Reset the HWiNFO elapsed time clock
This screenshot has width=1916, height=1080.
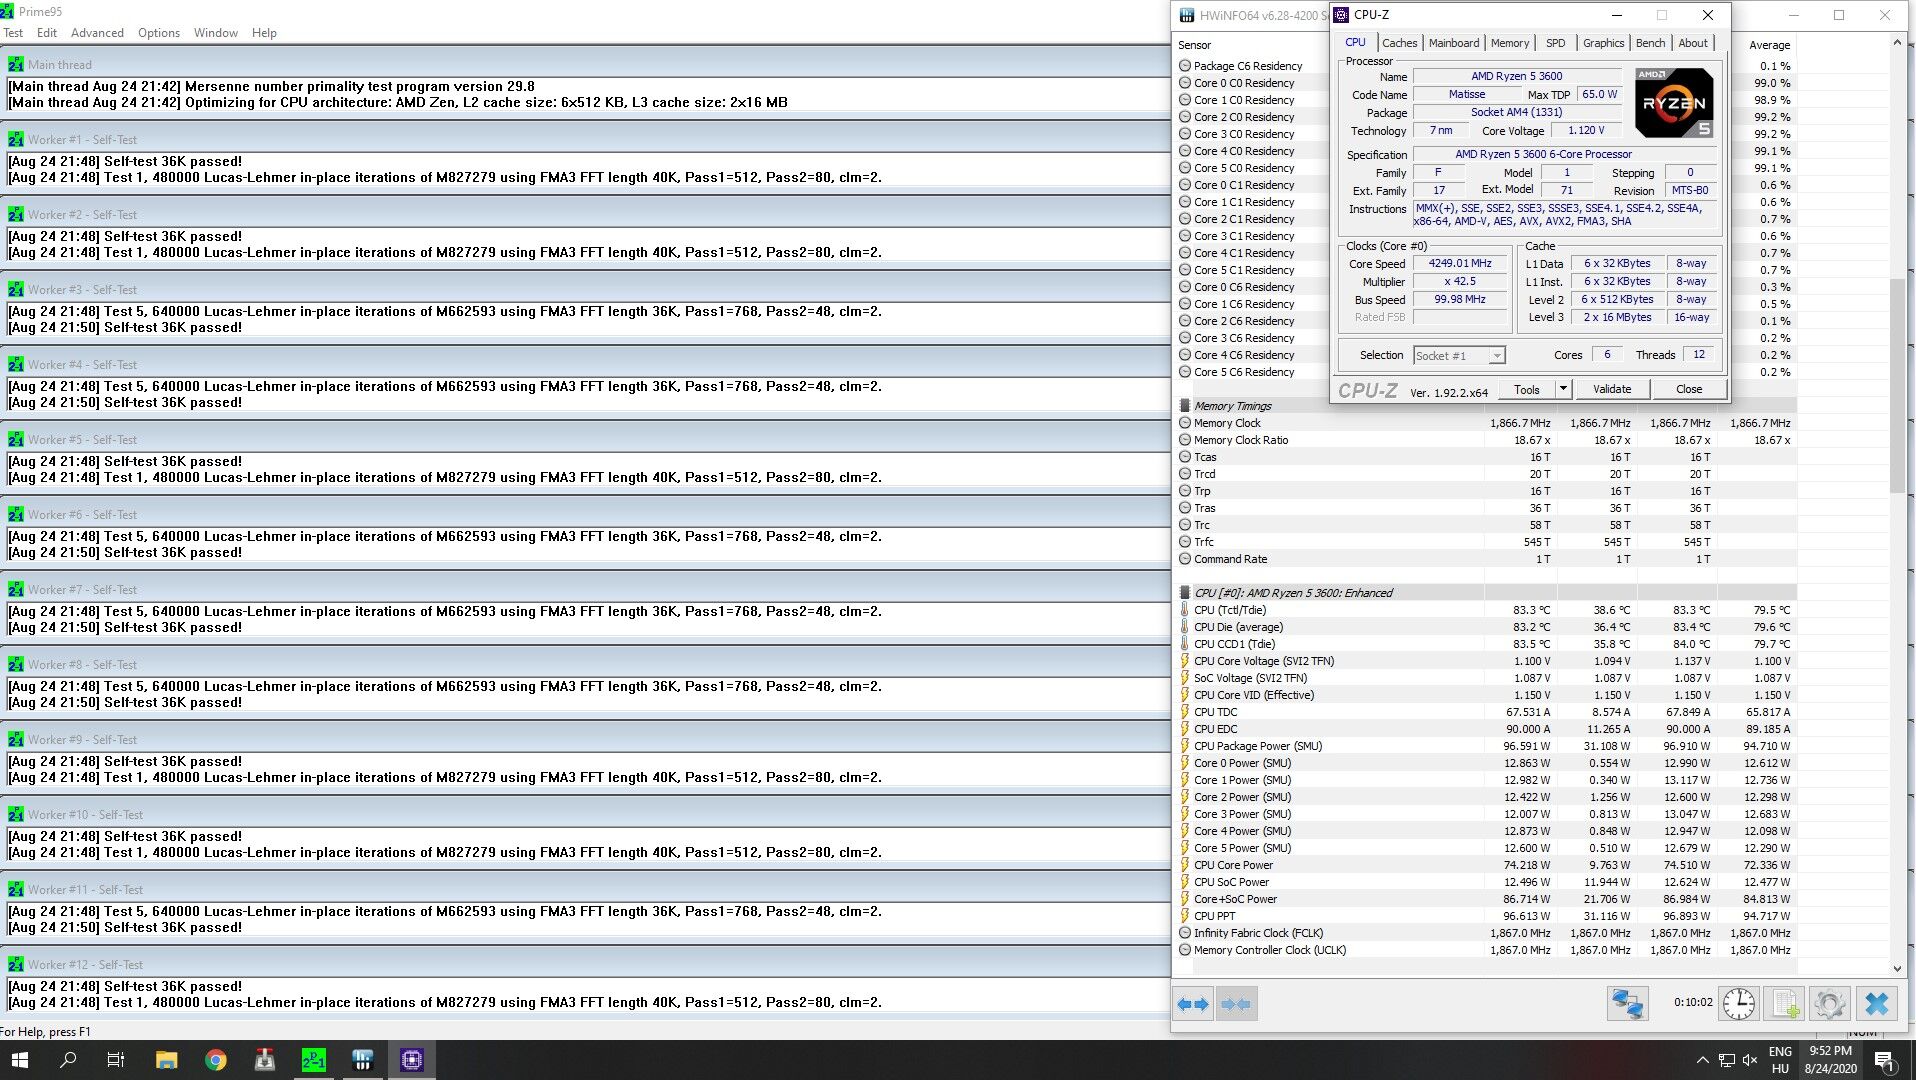coord(1739,1004)
